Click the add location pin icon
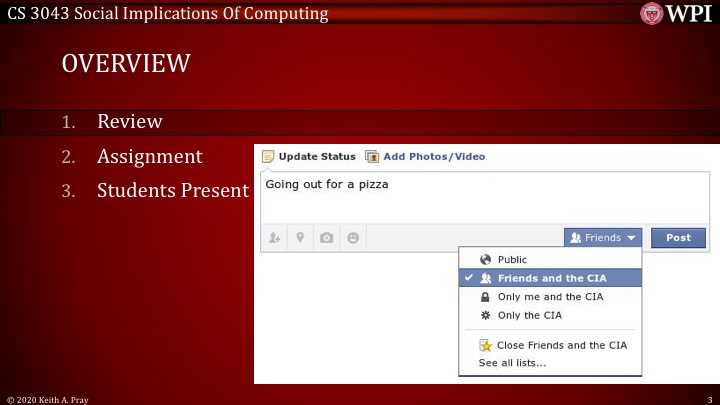This screenshot has width=720, height=405. tap(300, 238)
